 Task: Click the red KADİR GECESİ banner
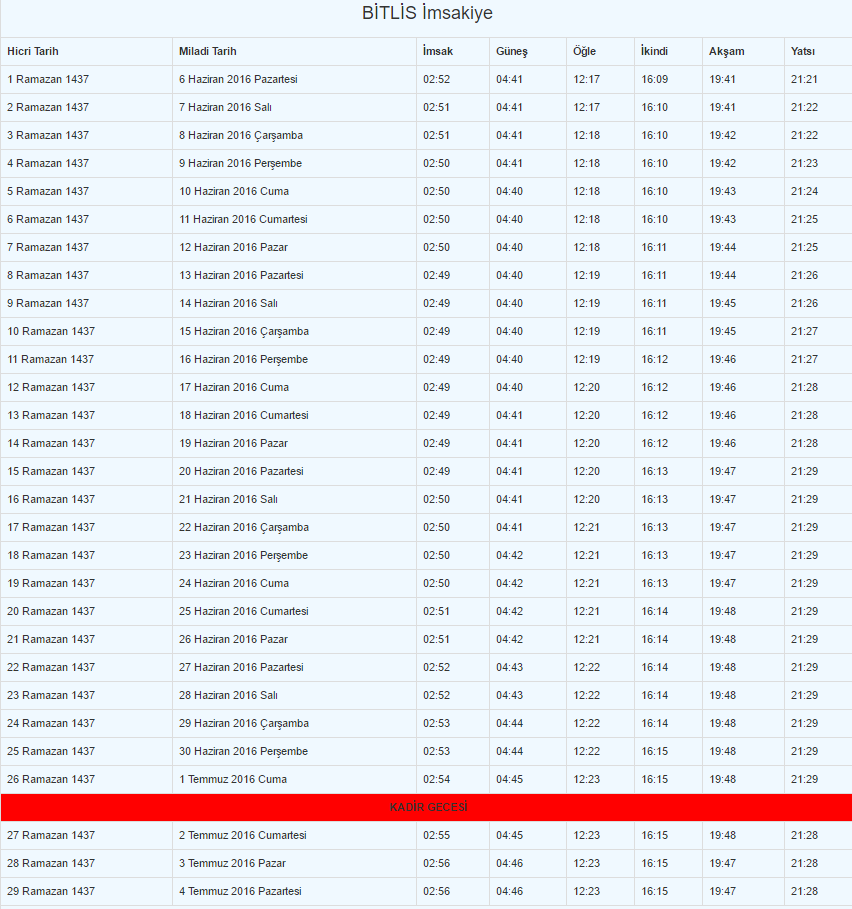coord(426,808)
